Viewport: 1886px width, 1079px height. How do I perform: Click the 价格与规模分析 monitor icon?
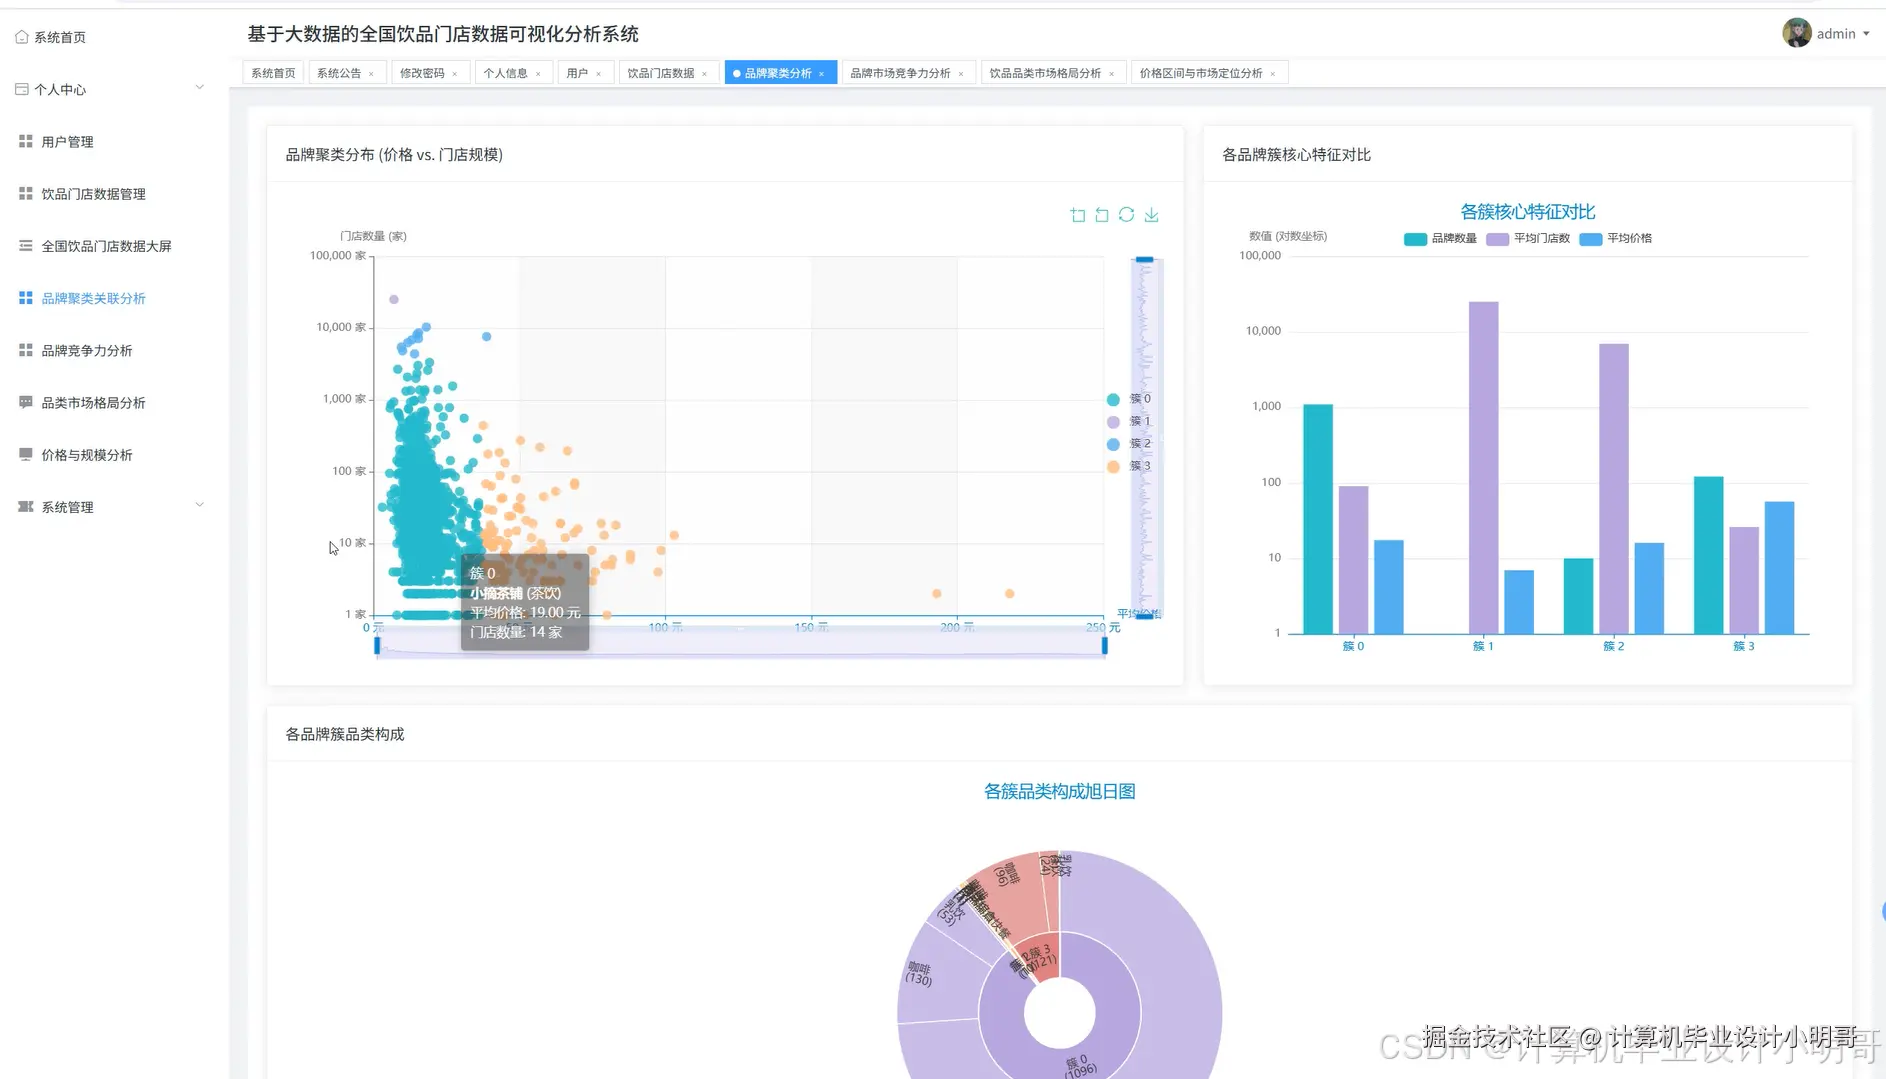pyautogui.click(x=26, y=454)
